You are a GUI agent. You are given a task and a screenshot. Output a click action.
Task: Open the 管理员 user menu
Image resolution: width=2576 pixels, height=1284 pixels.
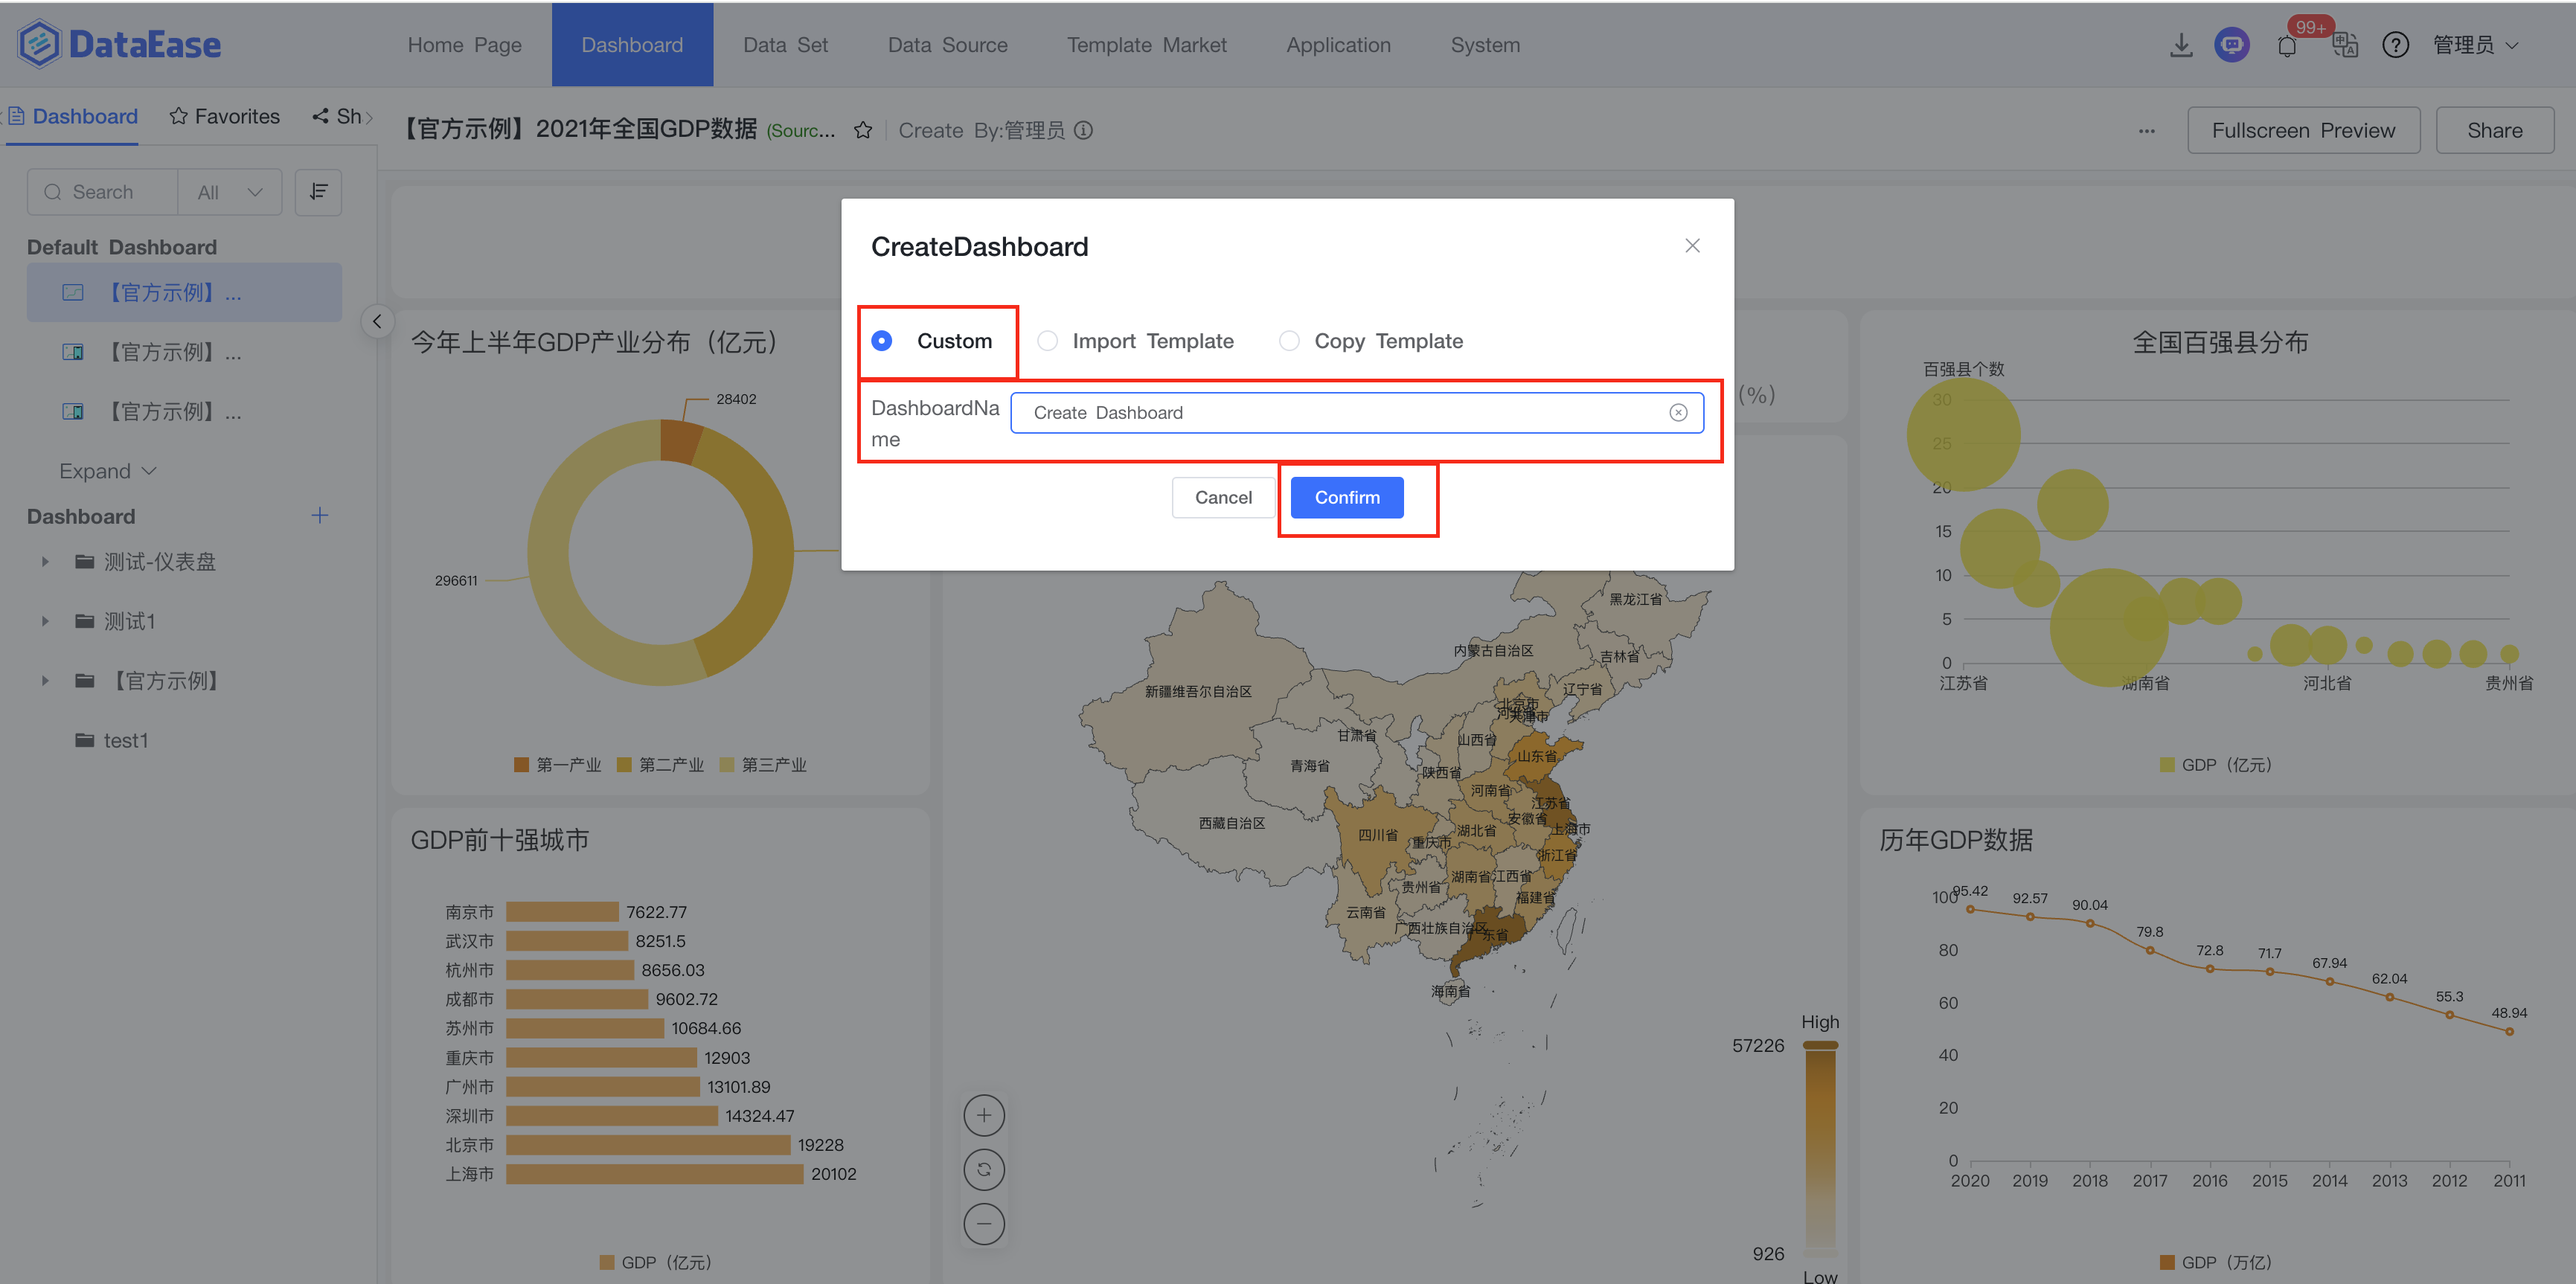[2474, 45]
